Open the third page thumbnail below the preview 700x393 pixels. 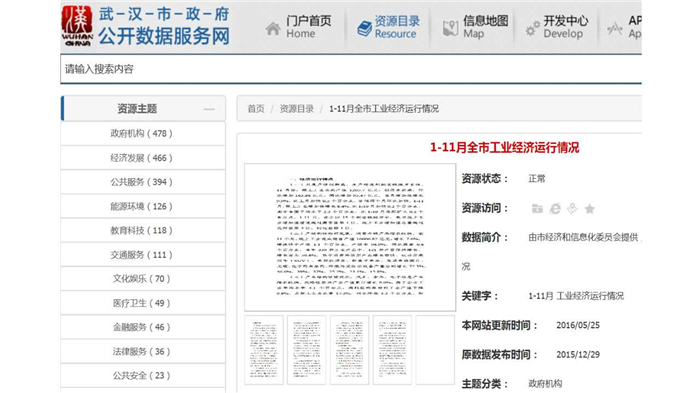point(350,350)
